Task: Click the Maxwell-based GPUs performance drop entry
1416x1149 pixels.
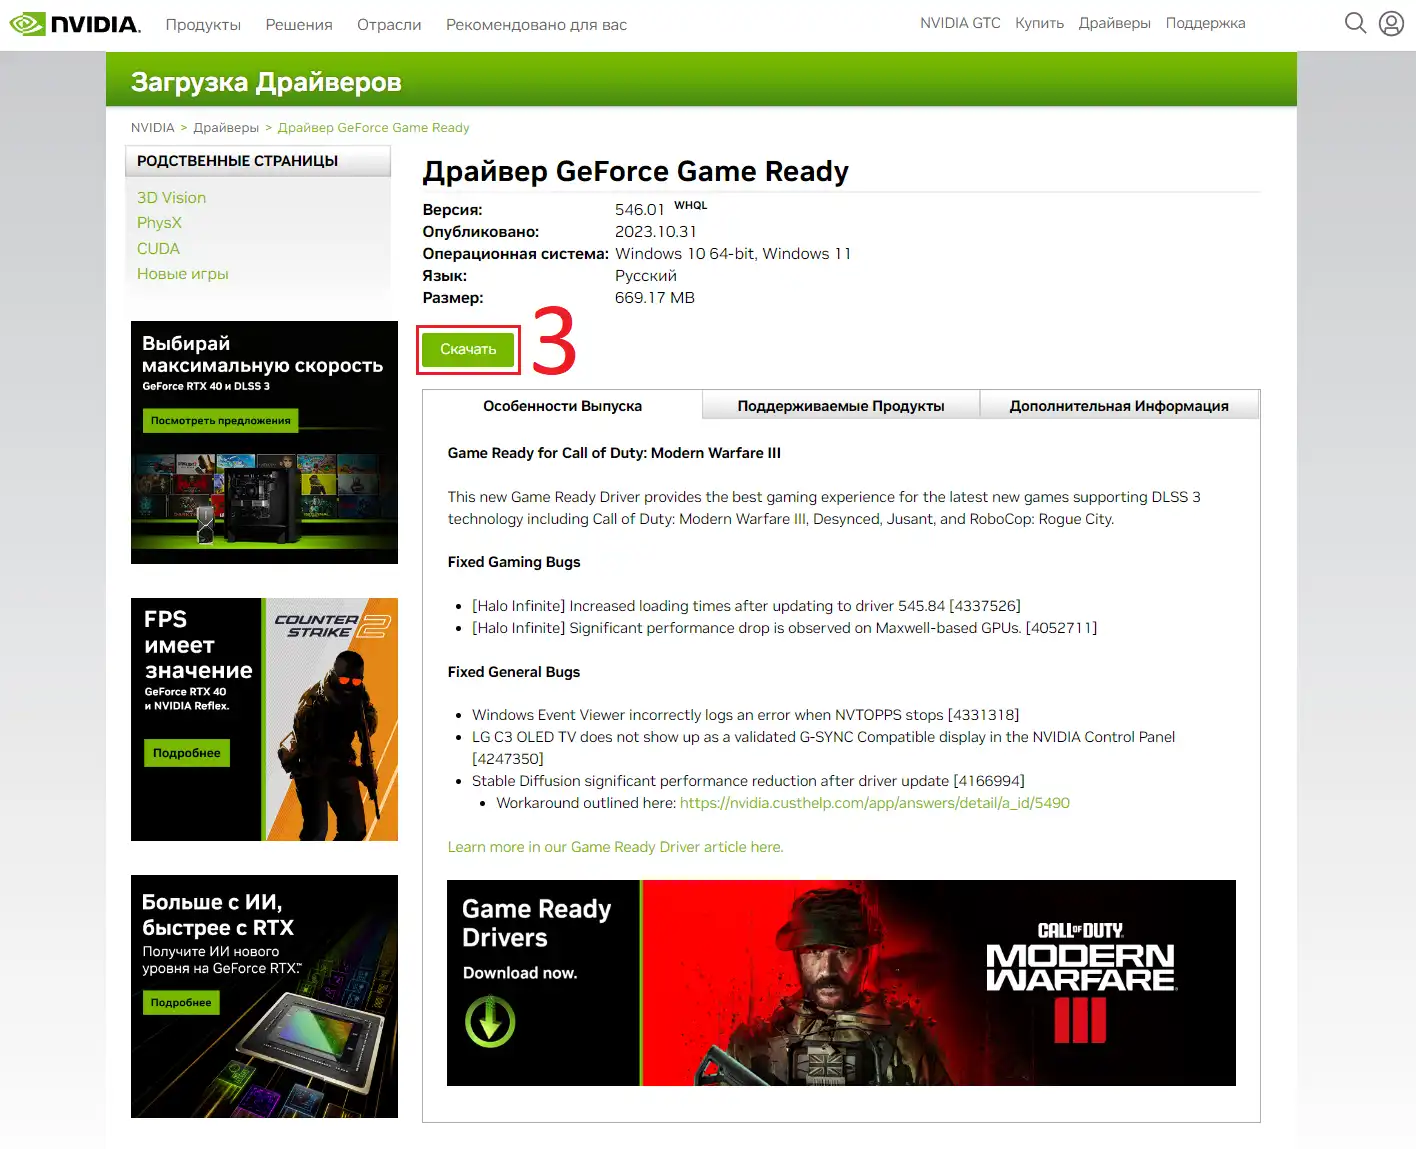Action: [785, 628]
